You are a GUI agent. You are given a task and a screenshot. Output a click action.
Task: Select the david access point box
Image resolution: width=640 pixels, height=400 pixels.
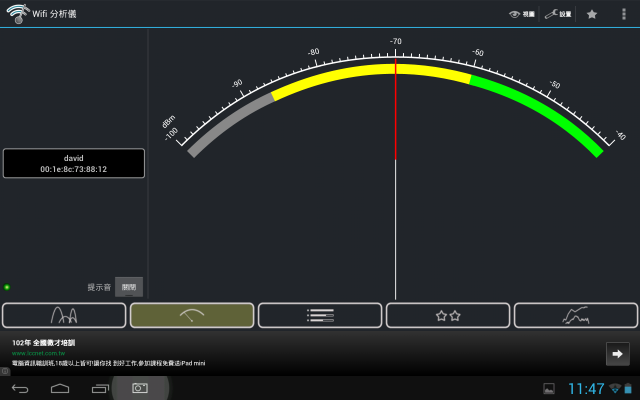point(73,163)
